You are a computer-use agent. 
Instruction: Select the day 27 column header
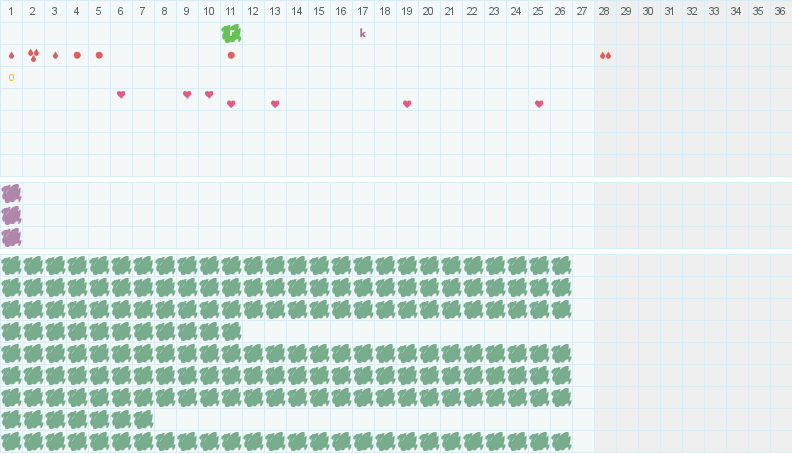[582, 11]
